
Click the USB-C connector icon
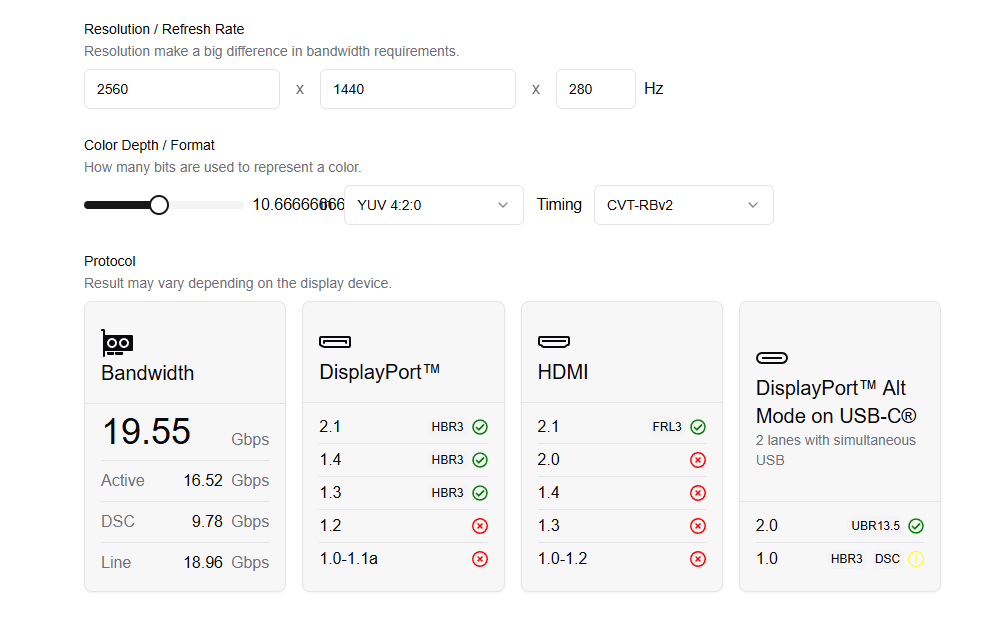pyautogui.click(x=772, y=358)
